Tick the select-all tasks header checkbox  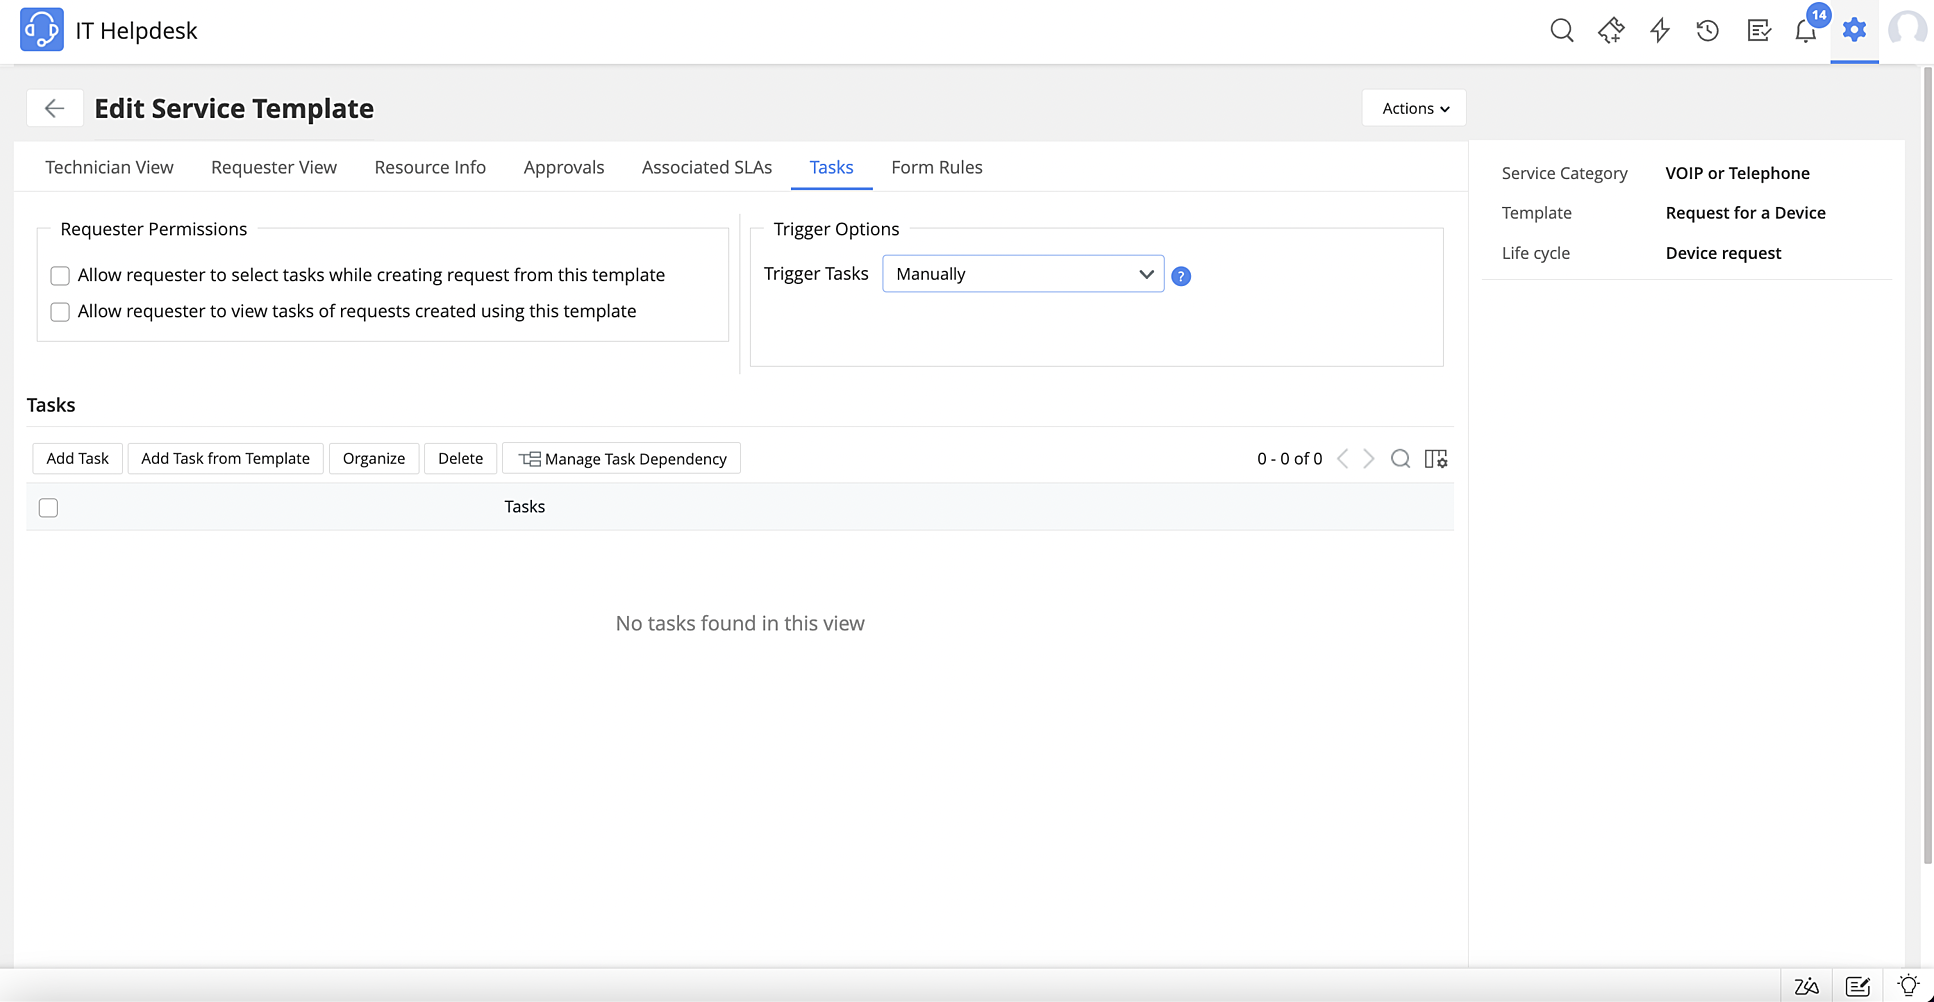tap(47, 507)
